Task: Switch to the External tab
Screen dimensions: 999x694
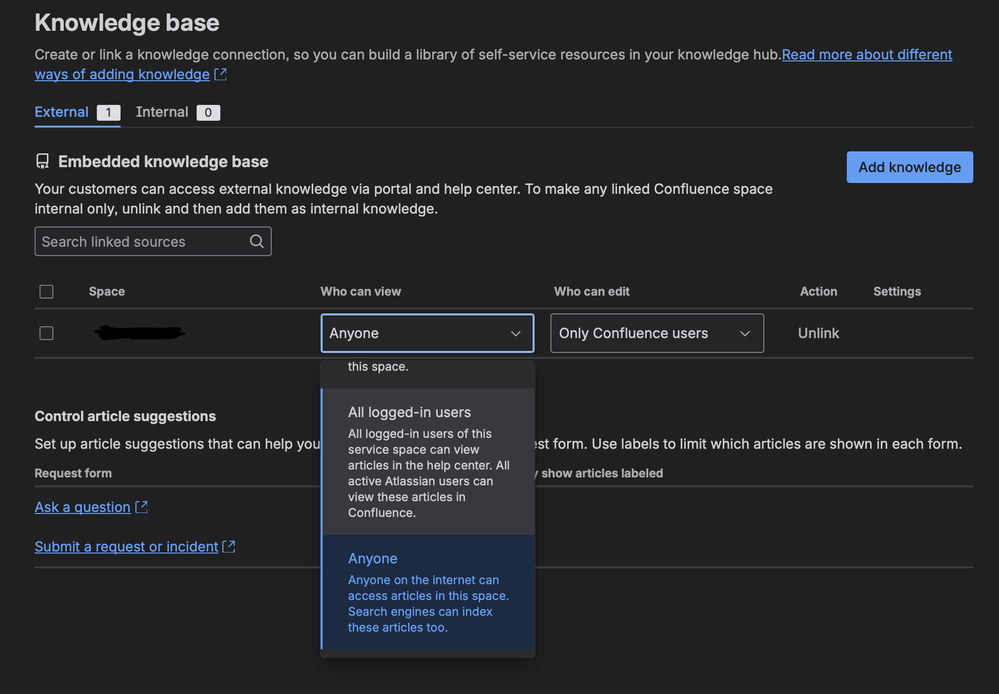Action: (x=62, y=112)
